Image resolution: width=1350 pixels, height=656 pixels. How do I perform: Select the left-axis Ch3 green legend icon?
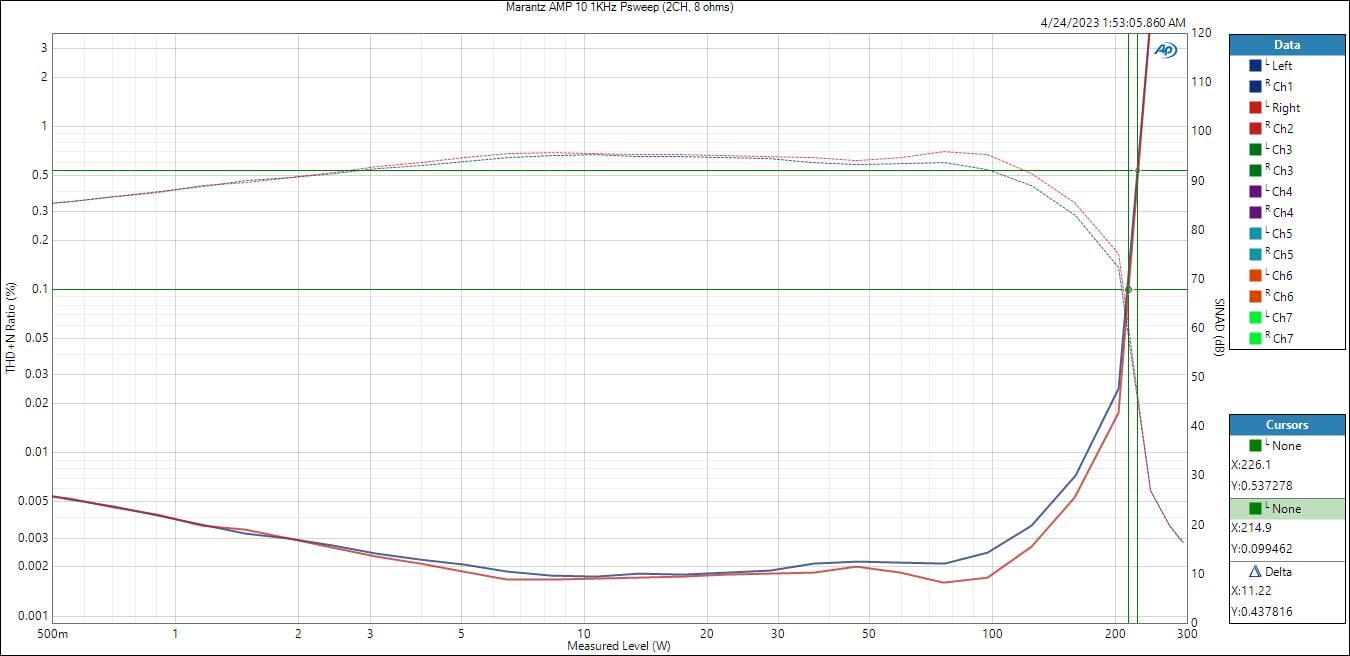pos(1255,150)
